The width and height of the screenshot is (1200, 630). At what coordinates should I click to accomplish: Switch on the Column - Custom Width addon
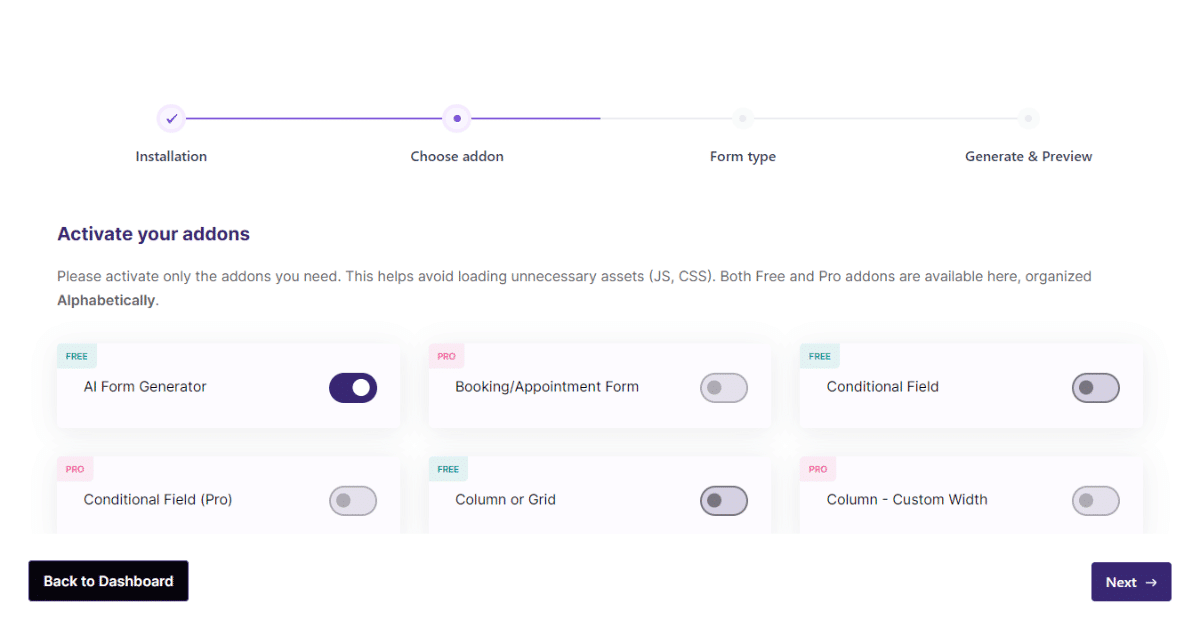[1096, 500]
